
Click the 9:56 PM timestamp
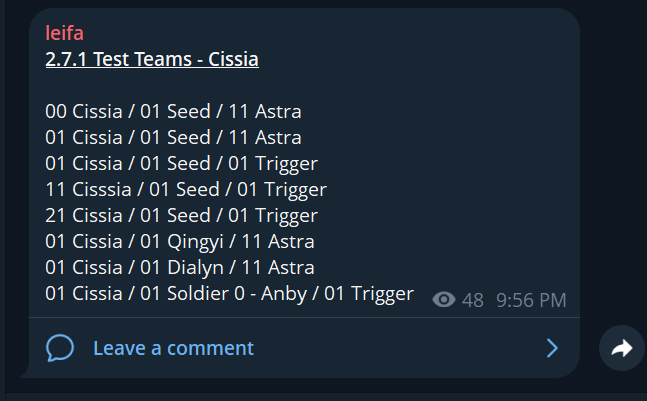[x=531, y=300]
